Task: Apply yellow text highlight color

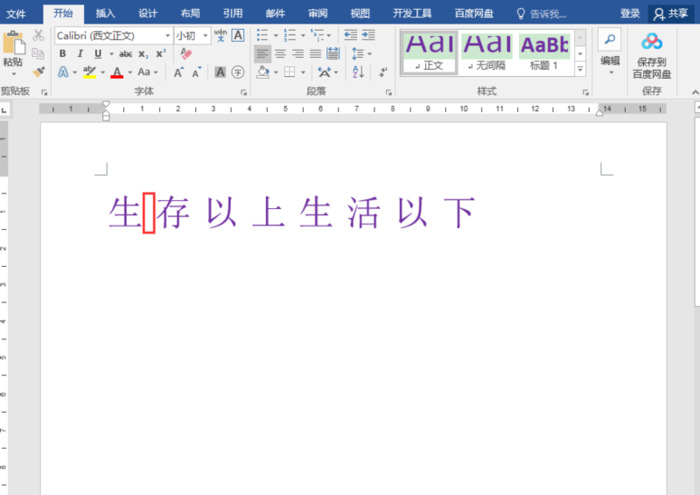Action: 90,72
